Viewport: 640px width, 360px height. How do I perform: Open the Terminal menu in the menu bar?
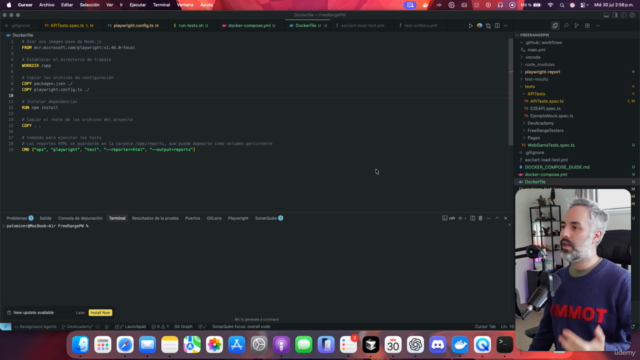tap(161, 5)
